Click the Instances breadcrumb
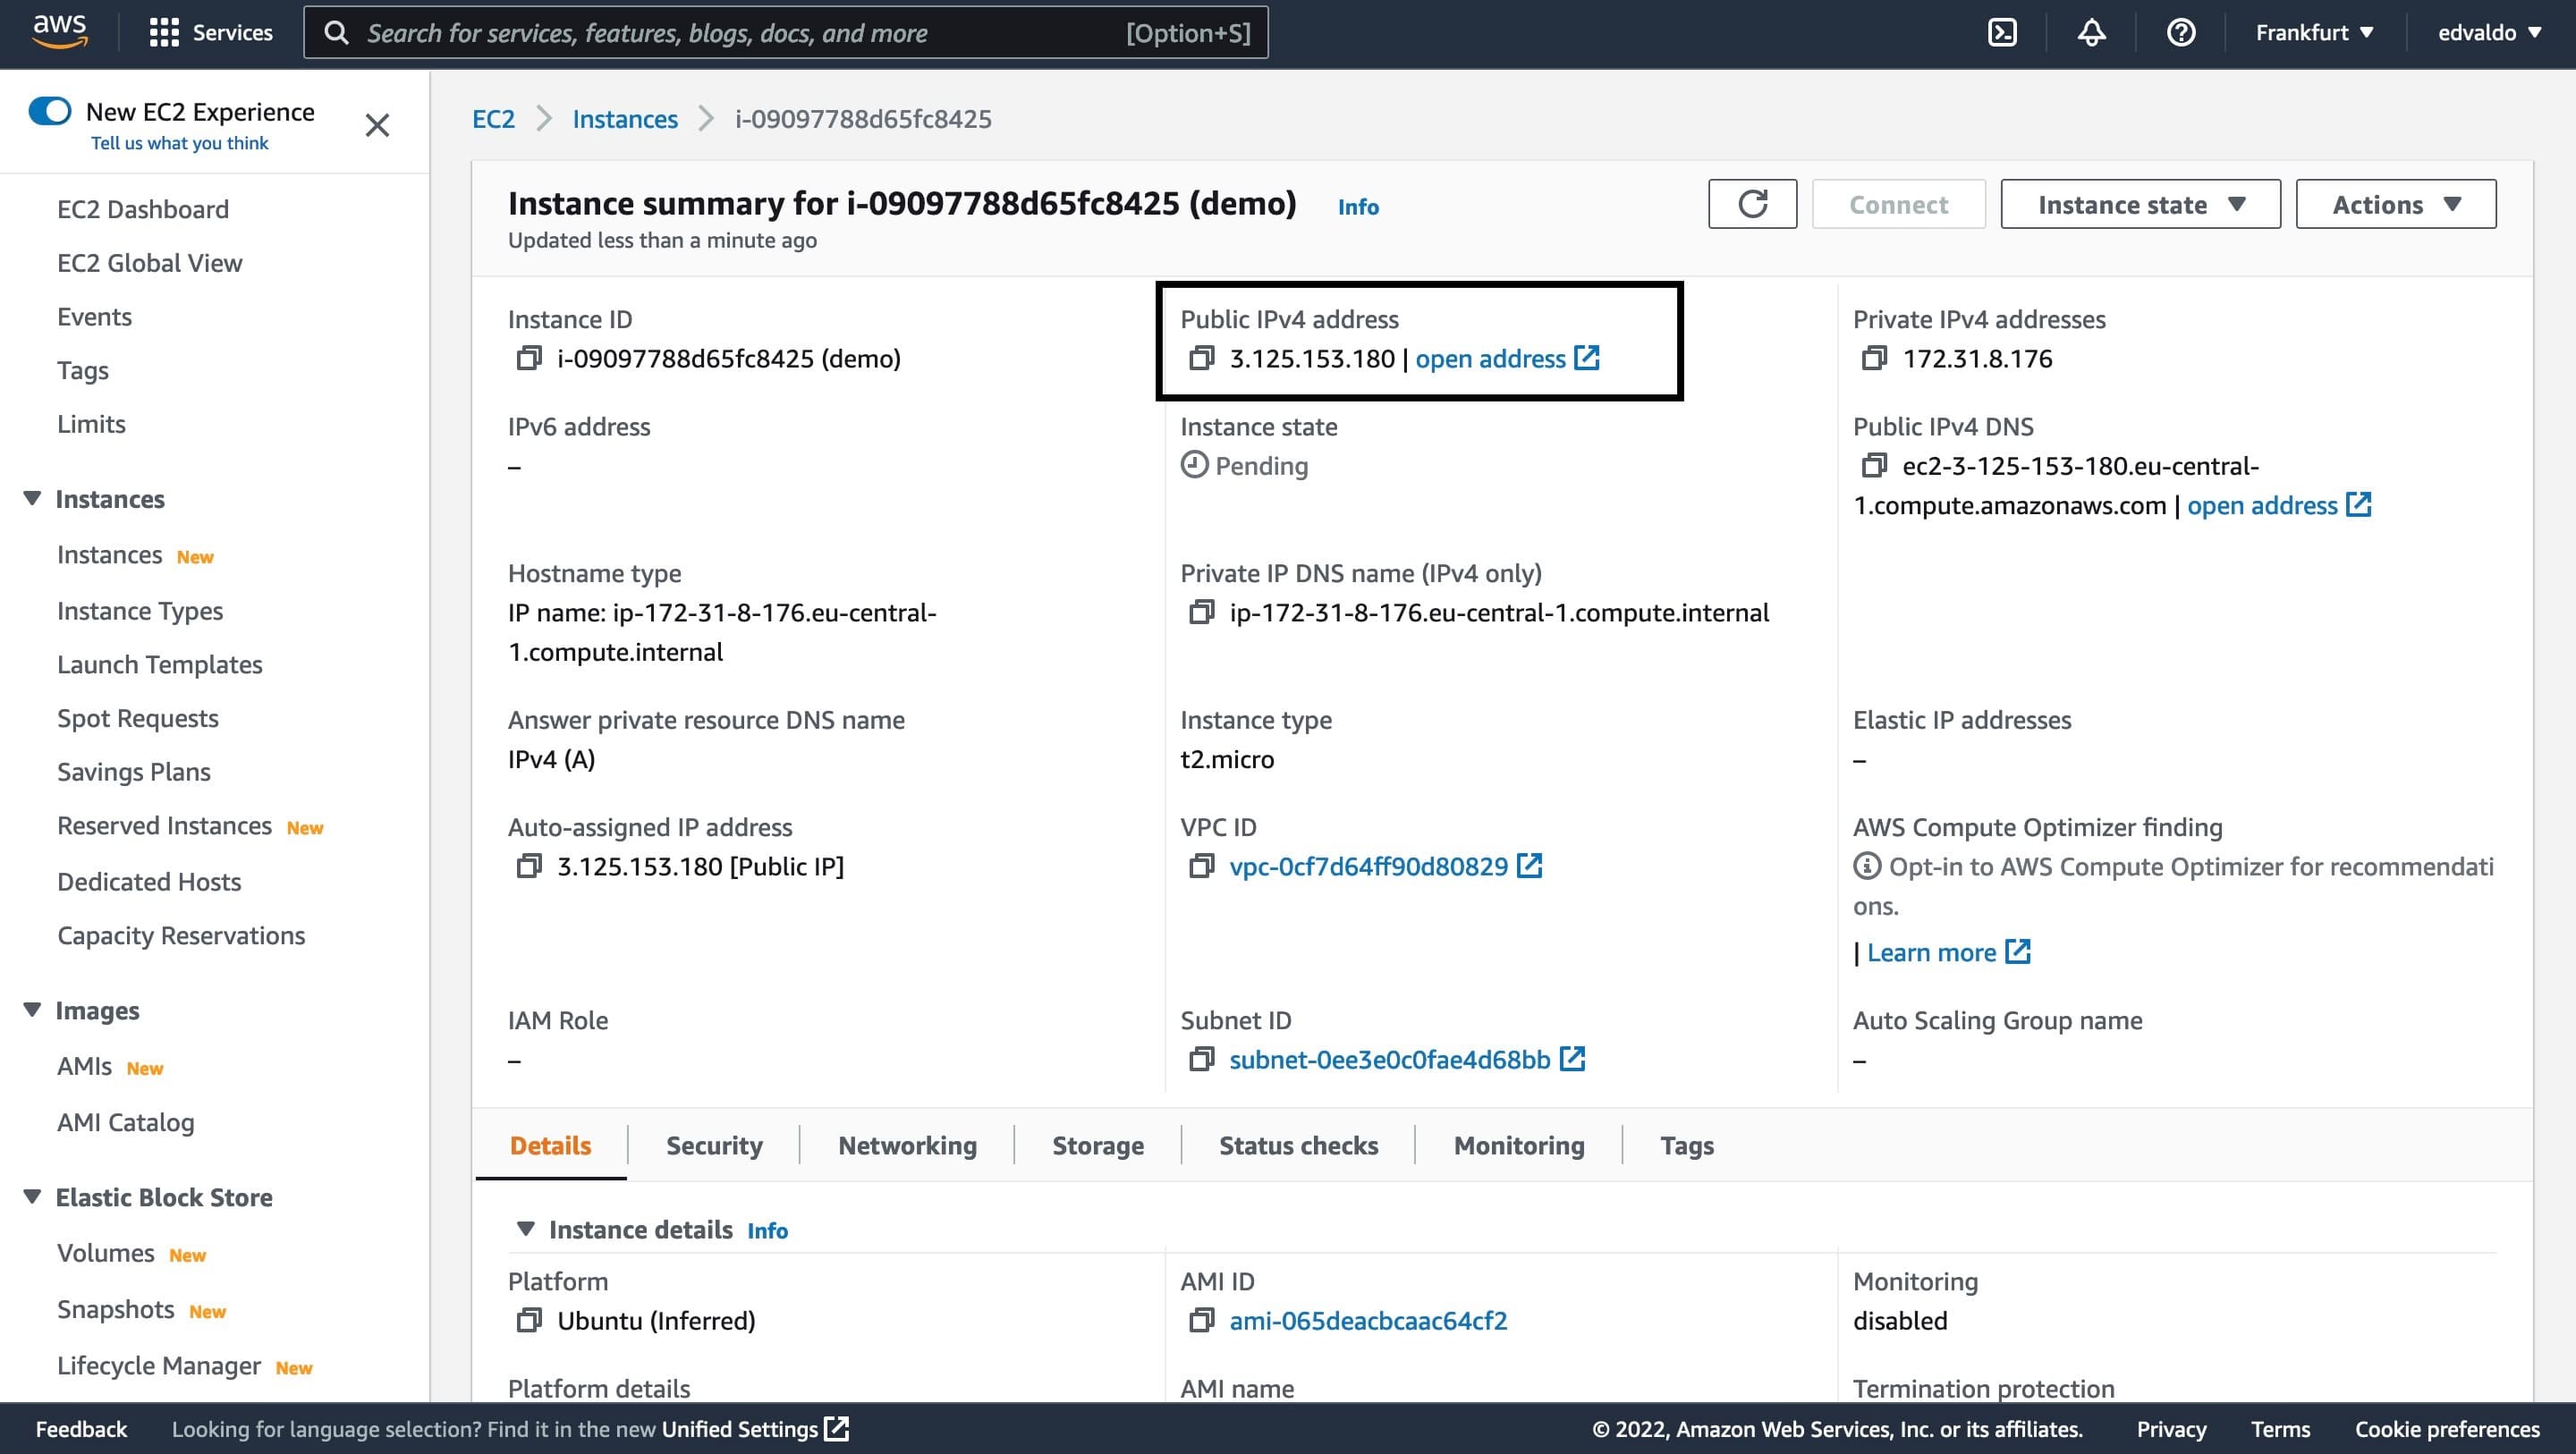The width and height of the screenshot is (2576, 1454). click(625, 119)
